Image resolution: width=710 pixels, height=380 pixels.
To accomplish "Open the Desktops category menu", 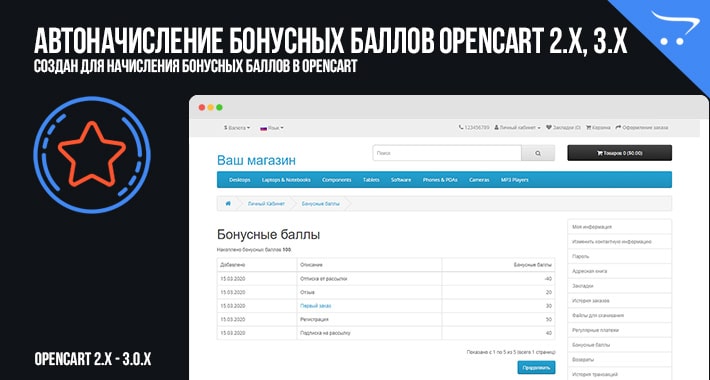I will tap(240, 180).
